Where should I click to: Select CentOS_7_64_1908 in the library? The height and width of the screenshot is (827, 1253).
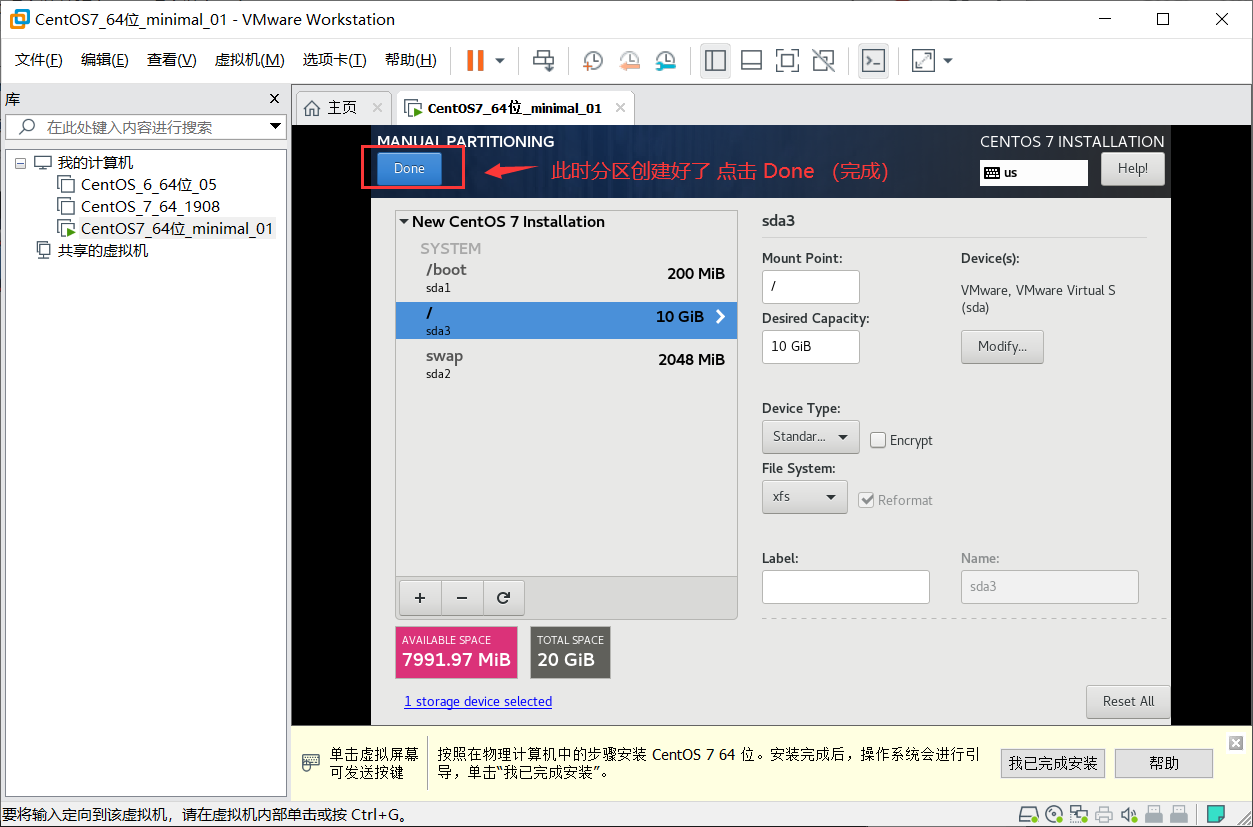(x=150, y=206)
